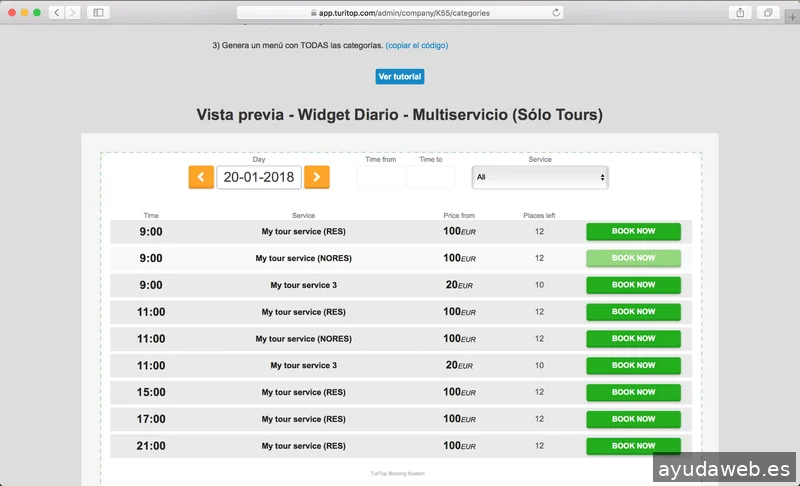
Task: Click the previous day orange arrow
Action: [x=201, y=177]
